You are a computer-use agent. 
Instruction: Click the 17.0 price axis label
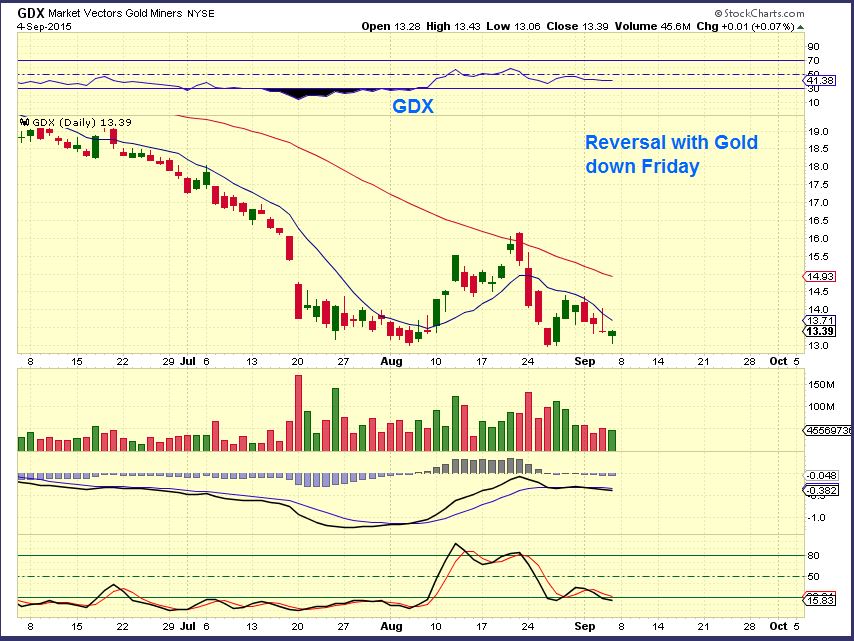818,203
